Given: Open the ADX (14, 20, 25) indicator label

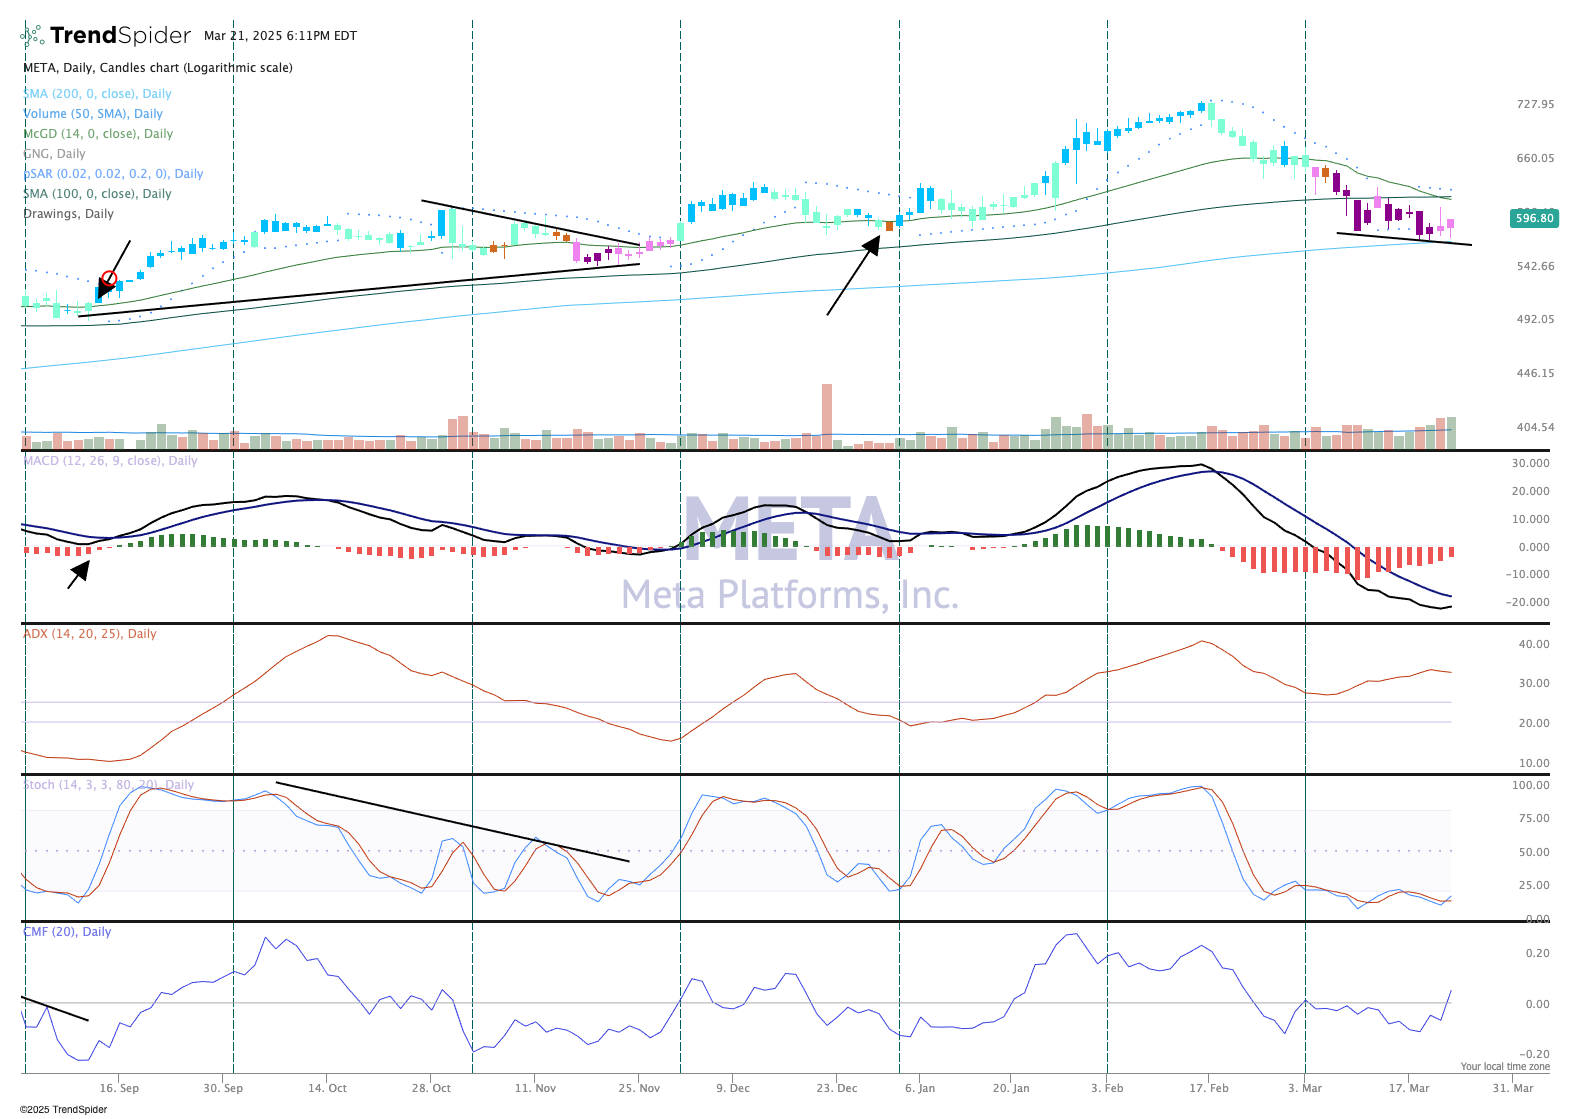Looking at the screenshot, I should [90, 634].
